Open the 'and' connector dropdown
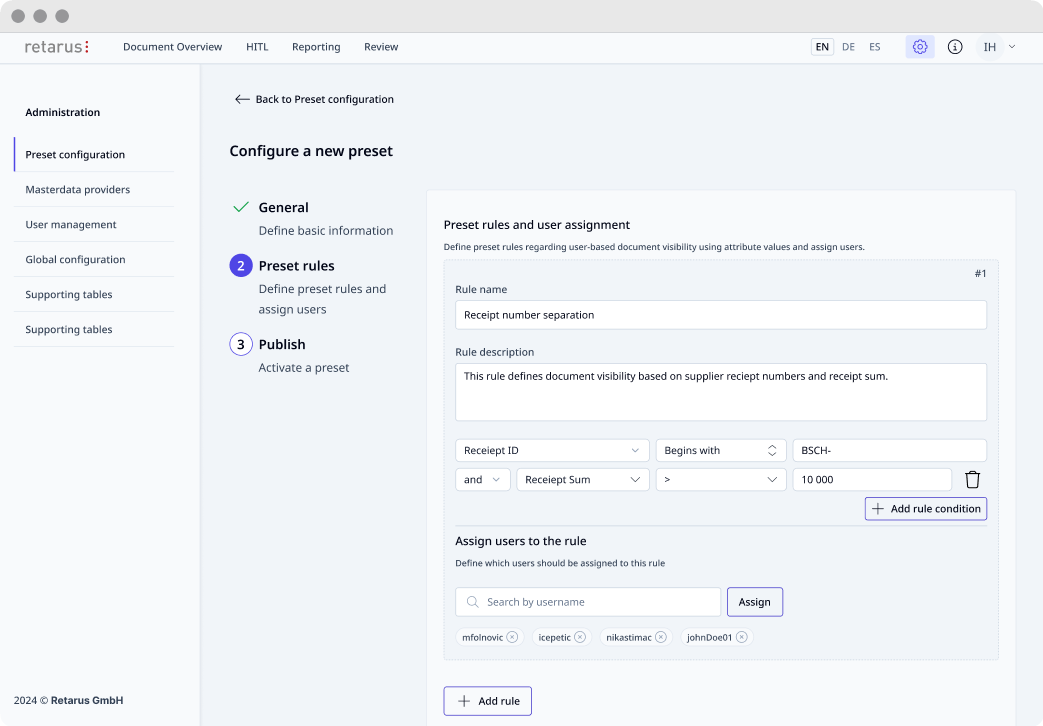This screenshot has height=726, width=1043. [x=482, y=479]
